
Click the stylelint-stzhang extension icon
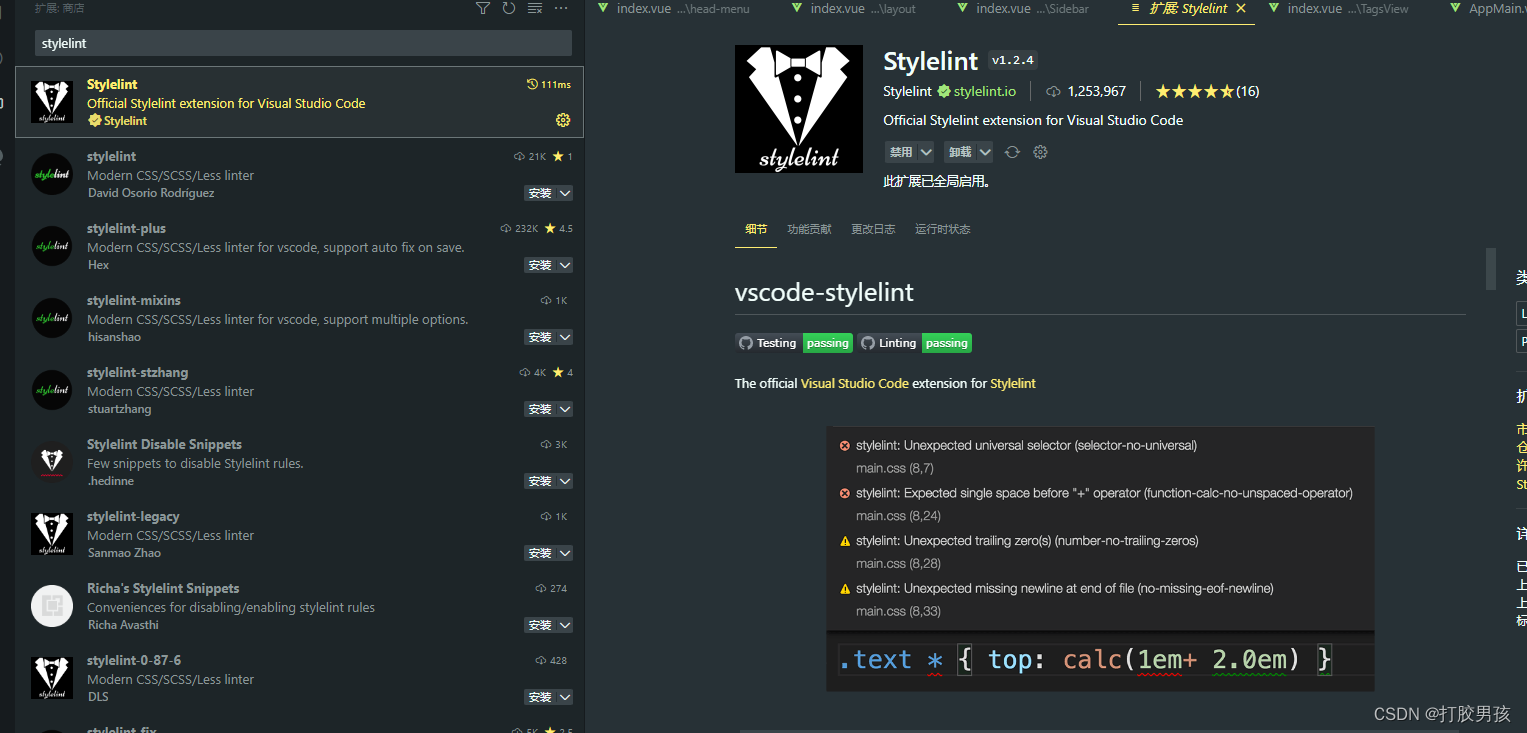tap(52, 390)
